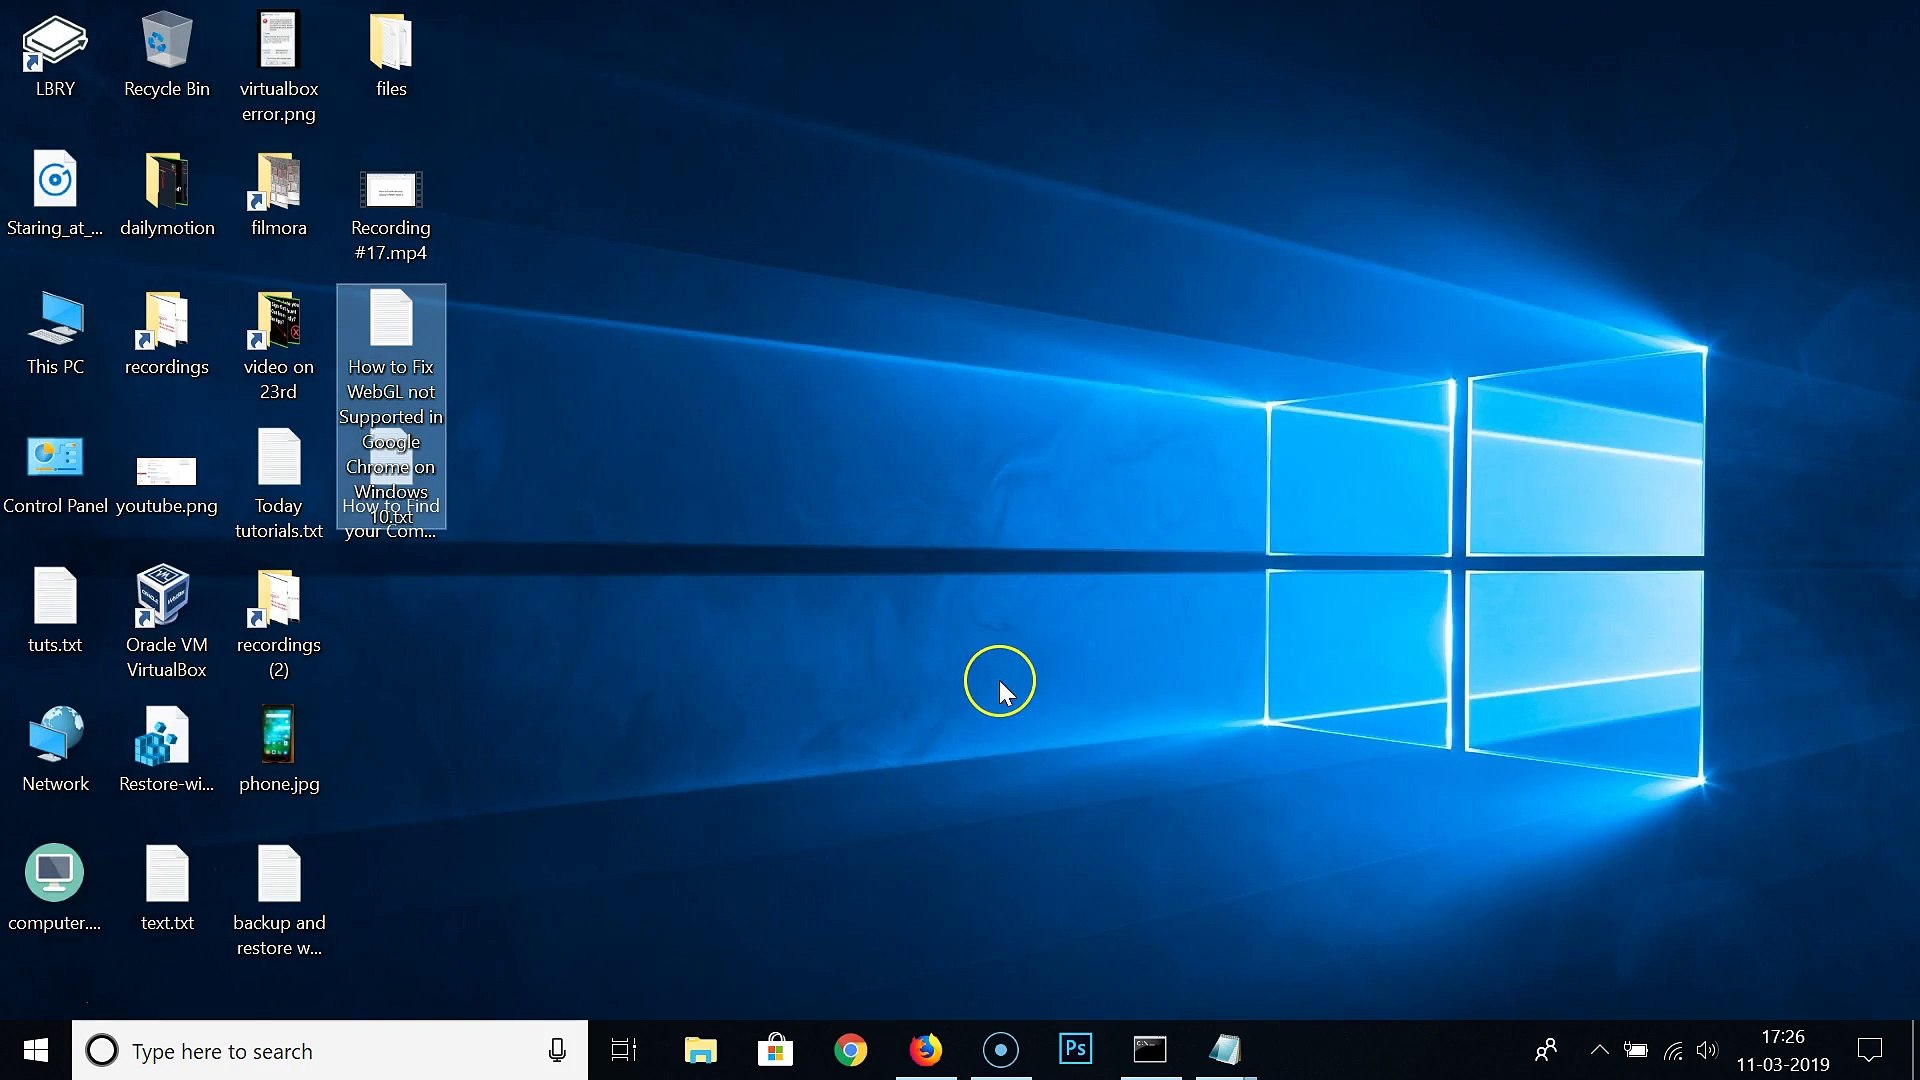The width and height of the screenshot is (1920, 1080).
Task: Click the battery status icon
Action: [1636, 1050]
